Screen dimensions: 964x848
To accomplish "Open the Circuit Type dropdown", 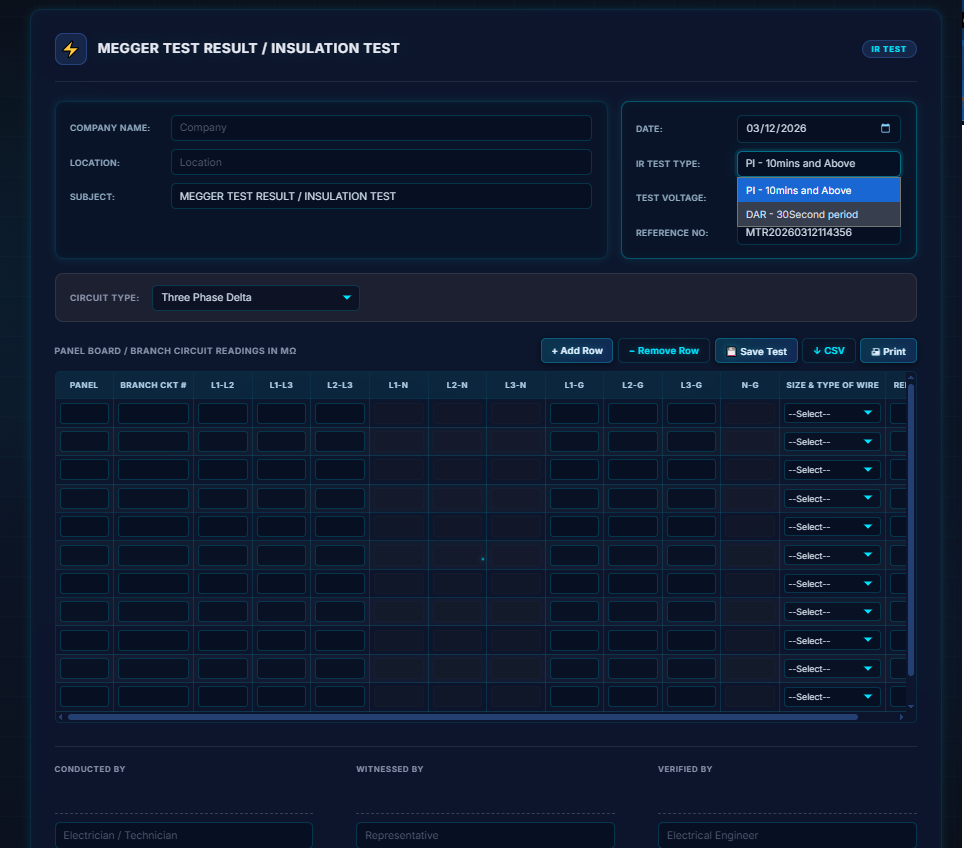I will pyautogui.click(x=256, y=298).
